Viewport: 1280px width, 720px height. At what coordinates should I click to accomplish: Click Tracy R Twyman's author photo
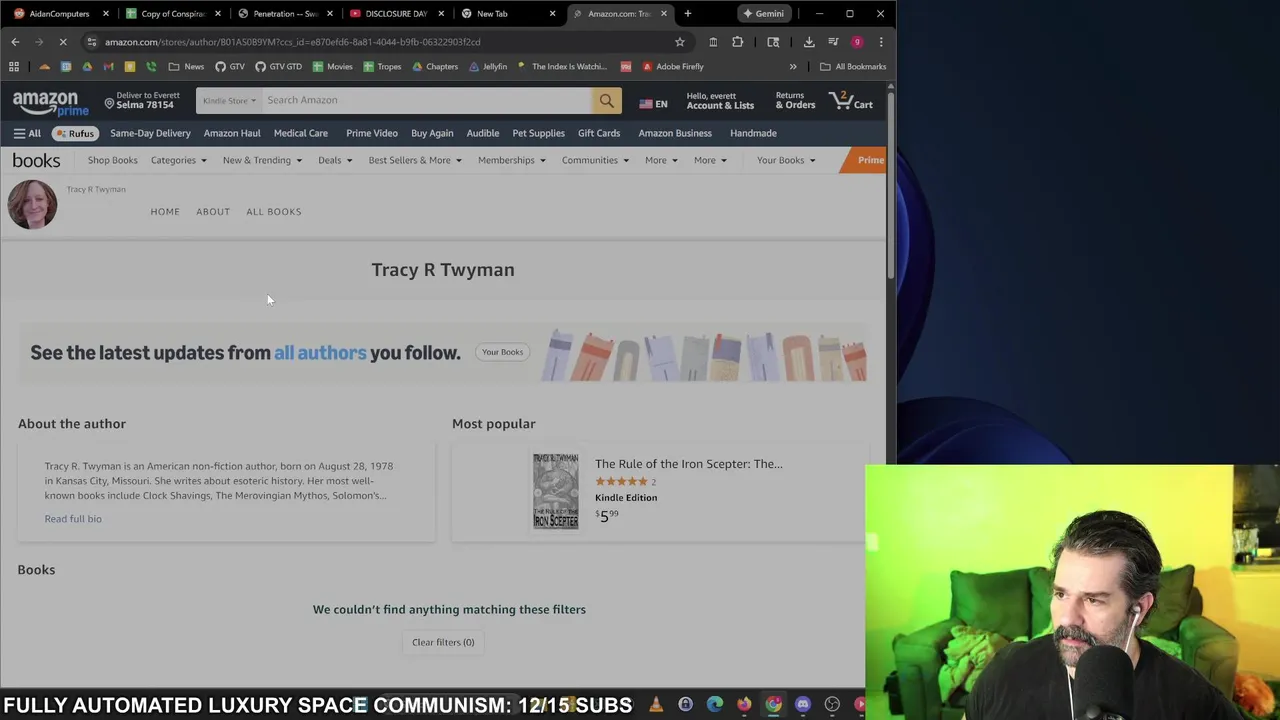(x=32, y=205)
